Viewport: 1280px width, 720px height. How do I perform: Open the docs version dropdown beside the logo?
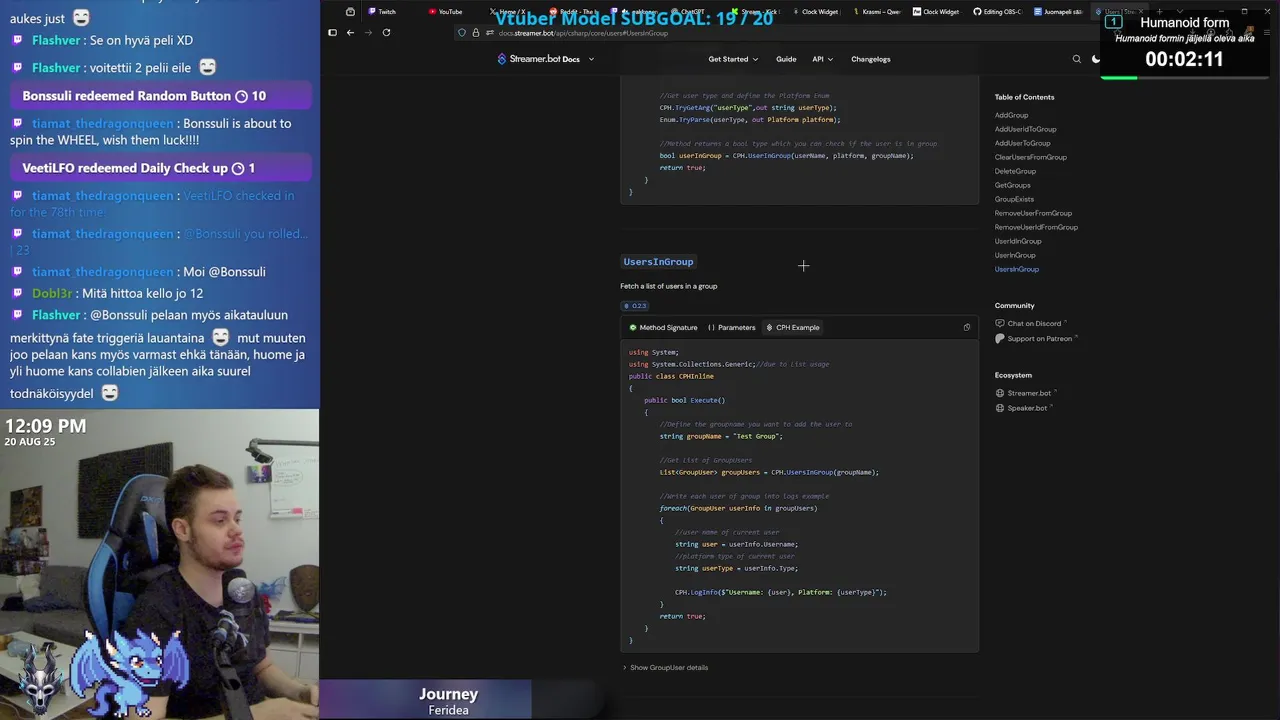click(591, 59)
